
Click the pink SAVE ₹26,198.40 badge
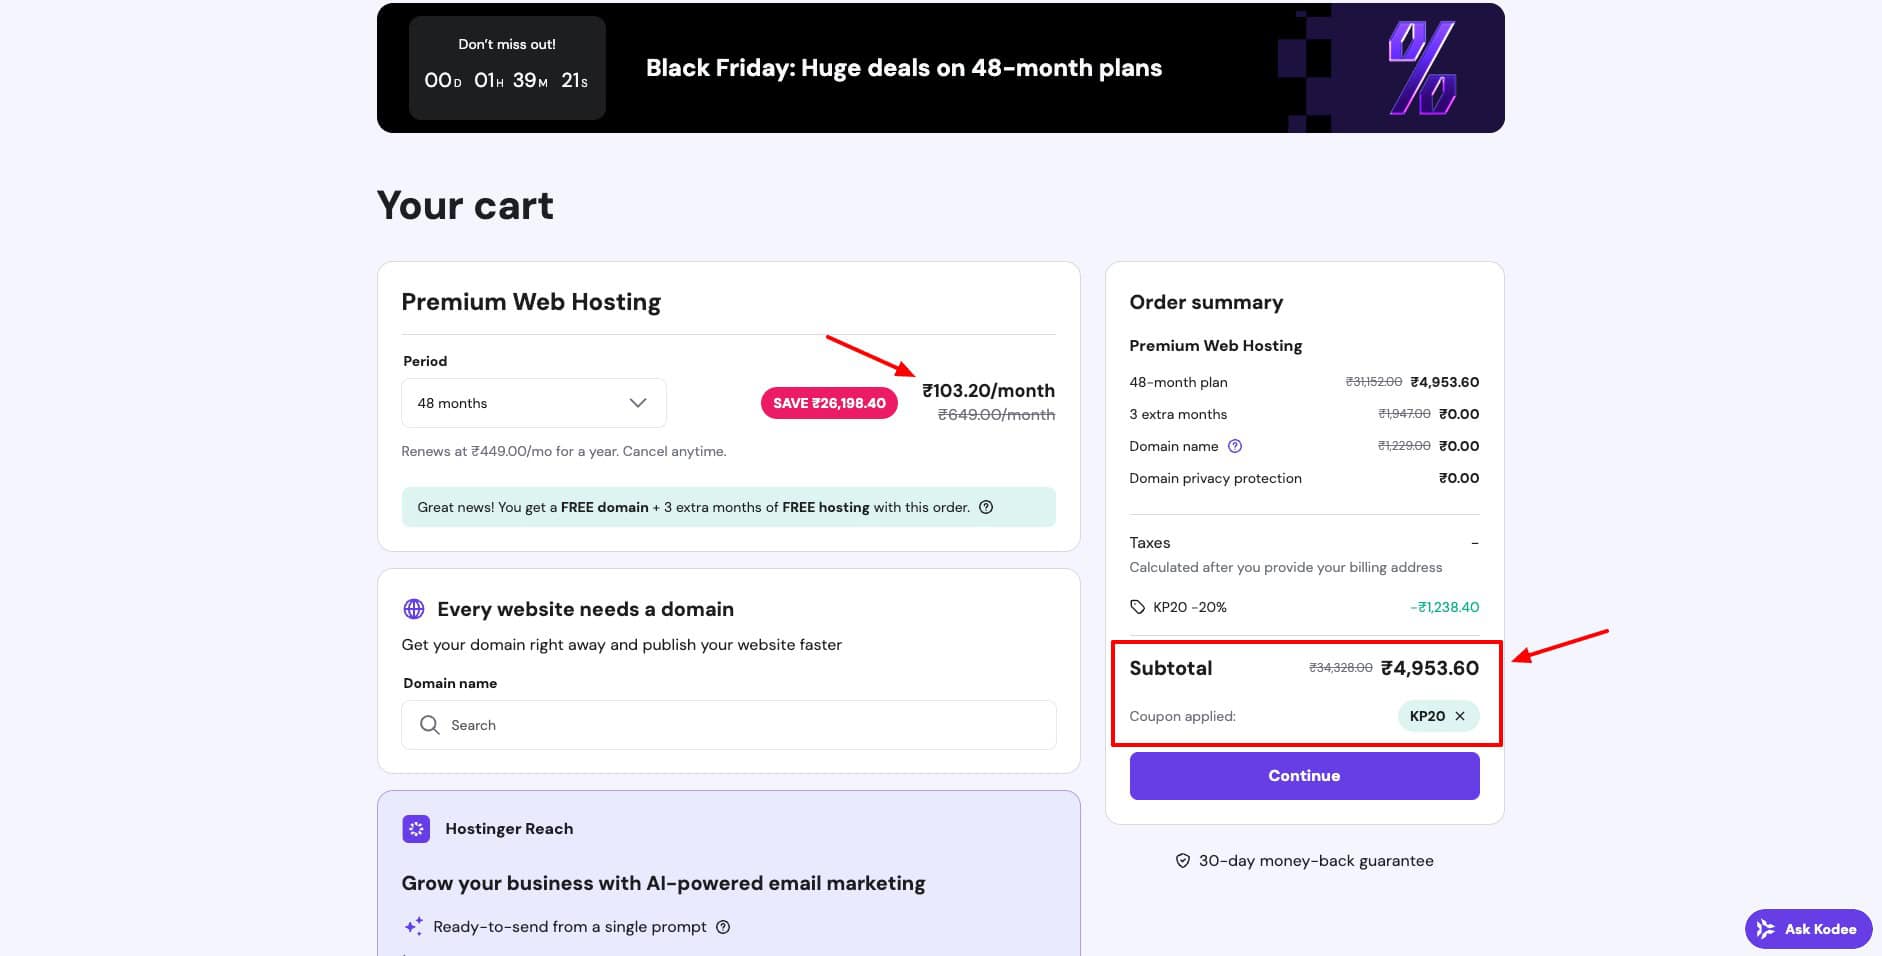[x=829, y=403]
